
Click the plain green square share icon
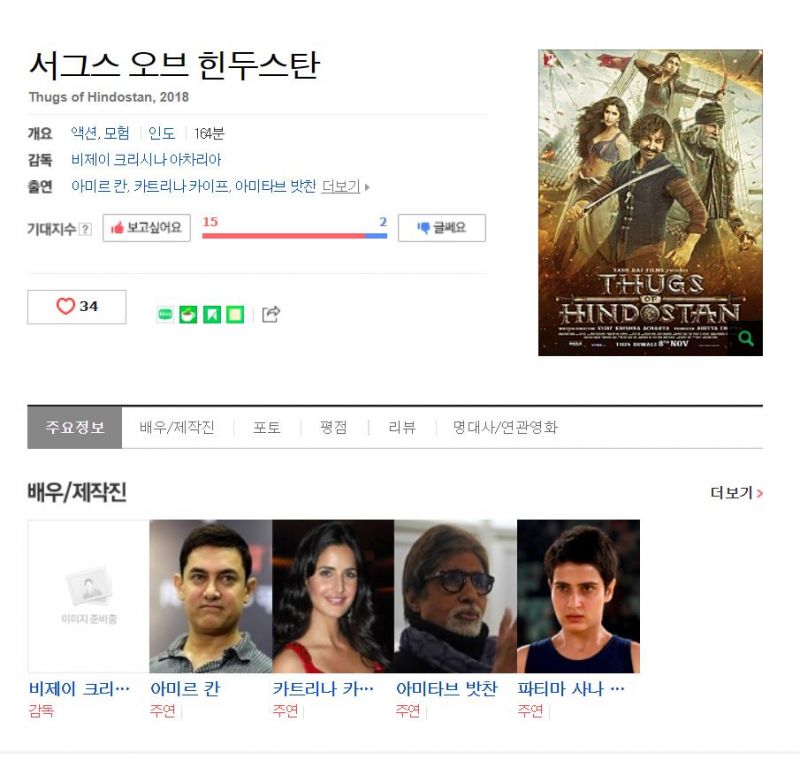pos(235,314)
